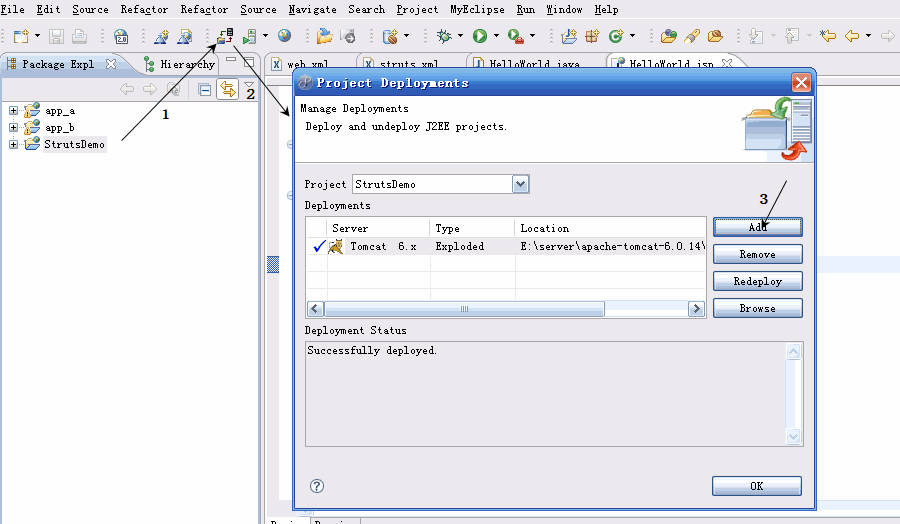Open the Run dropdown arrow

[496, 36]
